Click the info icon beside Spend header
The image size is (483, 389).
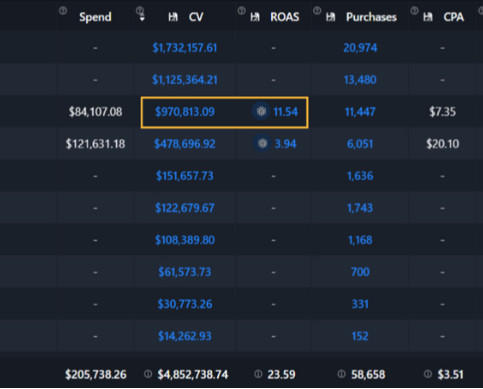[62, 11]
